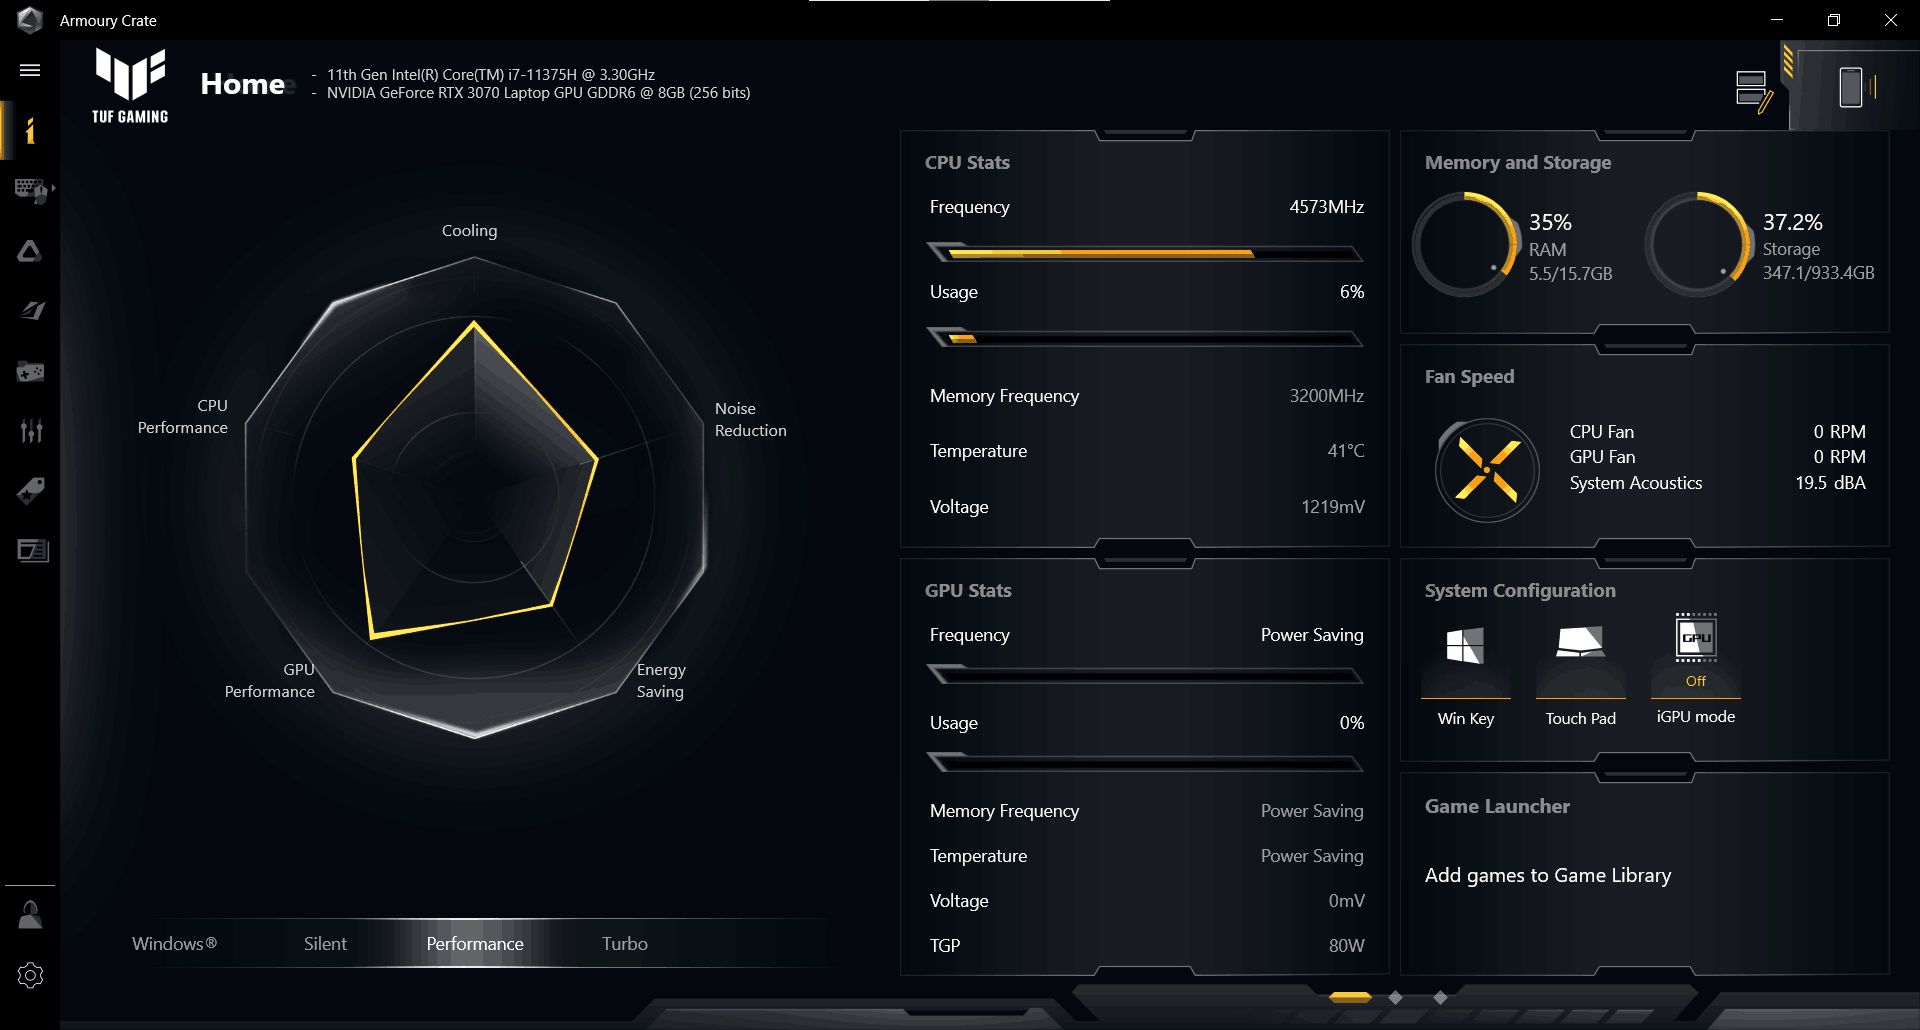The height and width of the screenshot is (1030, 1920).
Task: Open the mobile device connection icon
Action: click(x=1851, y=88)
